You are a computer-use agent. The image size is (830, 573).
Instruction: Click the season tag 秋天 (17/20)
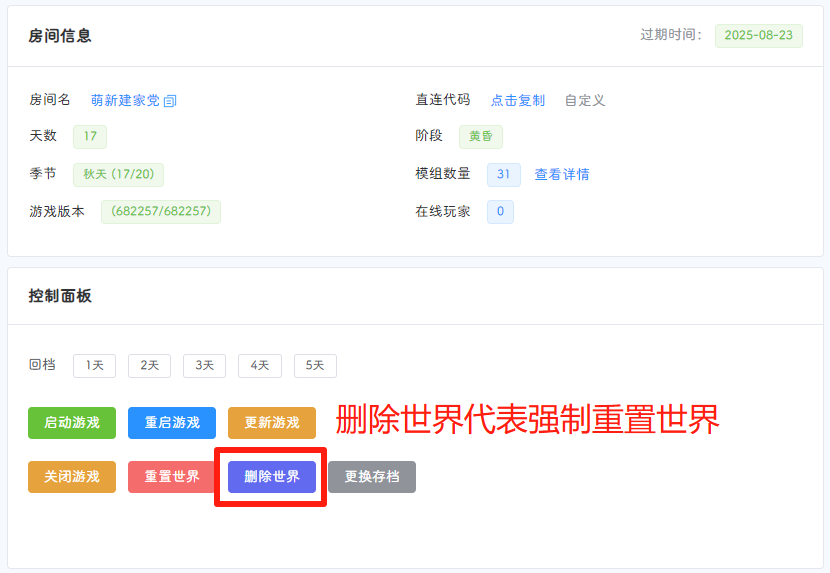pos(119,174)
